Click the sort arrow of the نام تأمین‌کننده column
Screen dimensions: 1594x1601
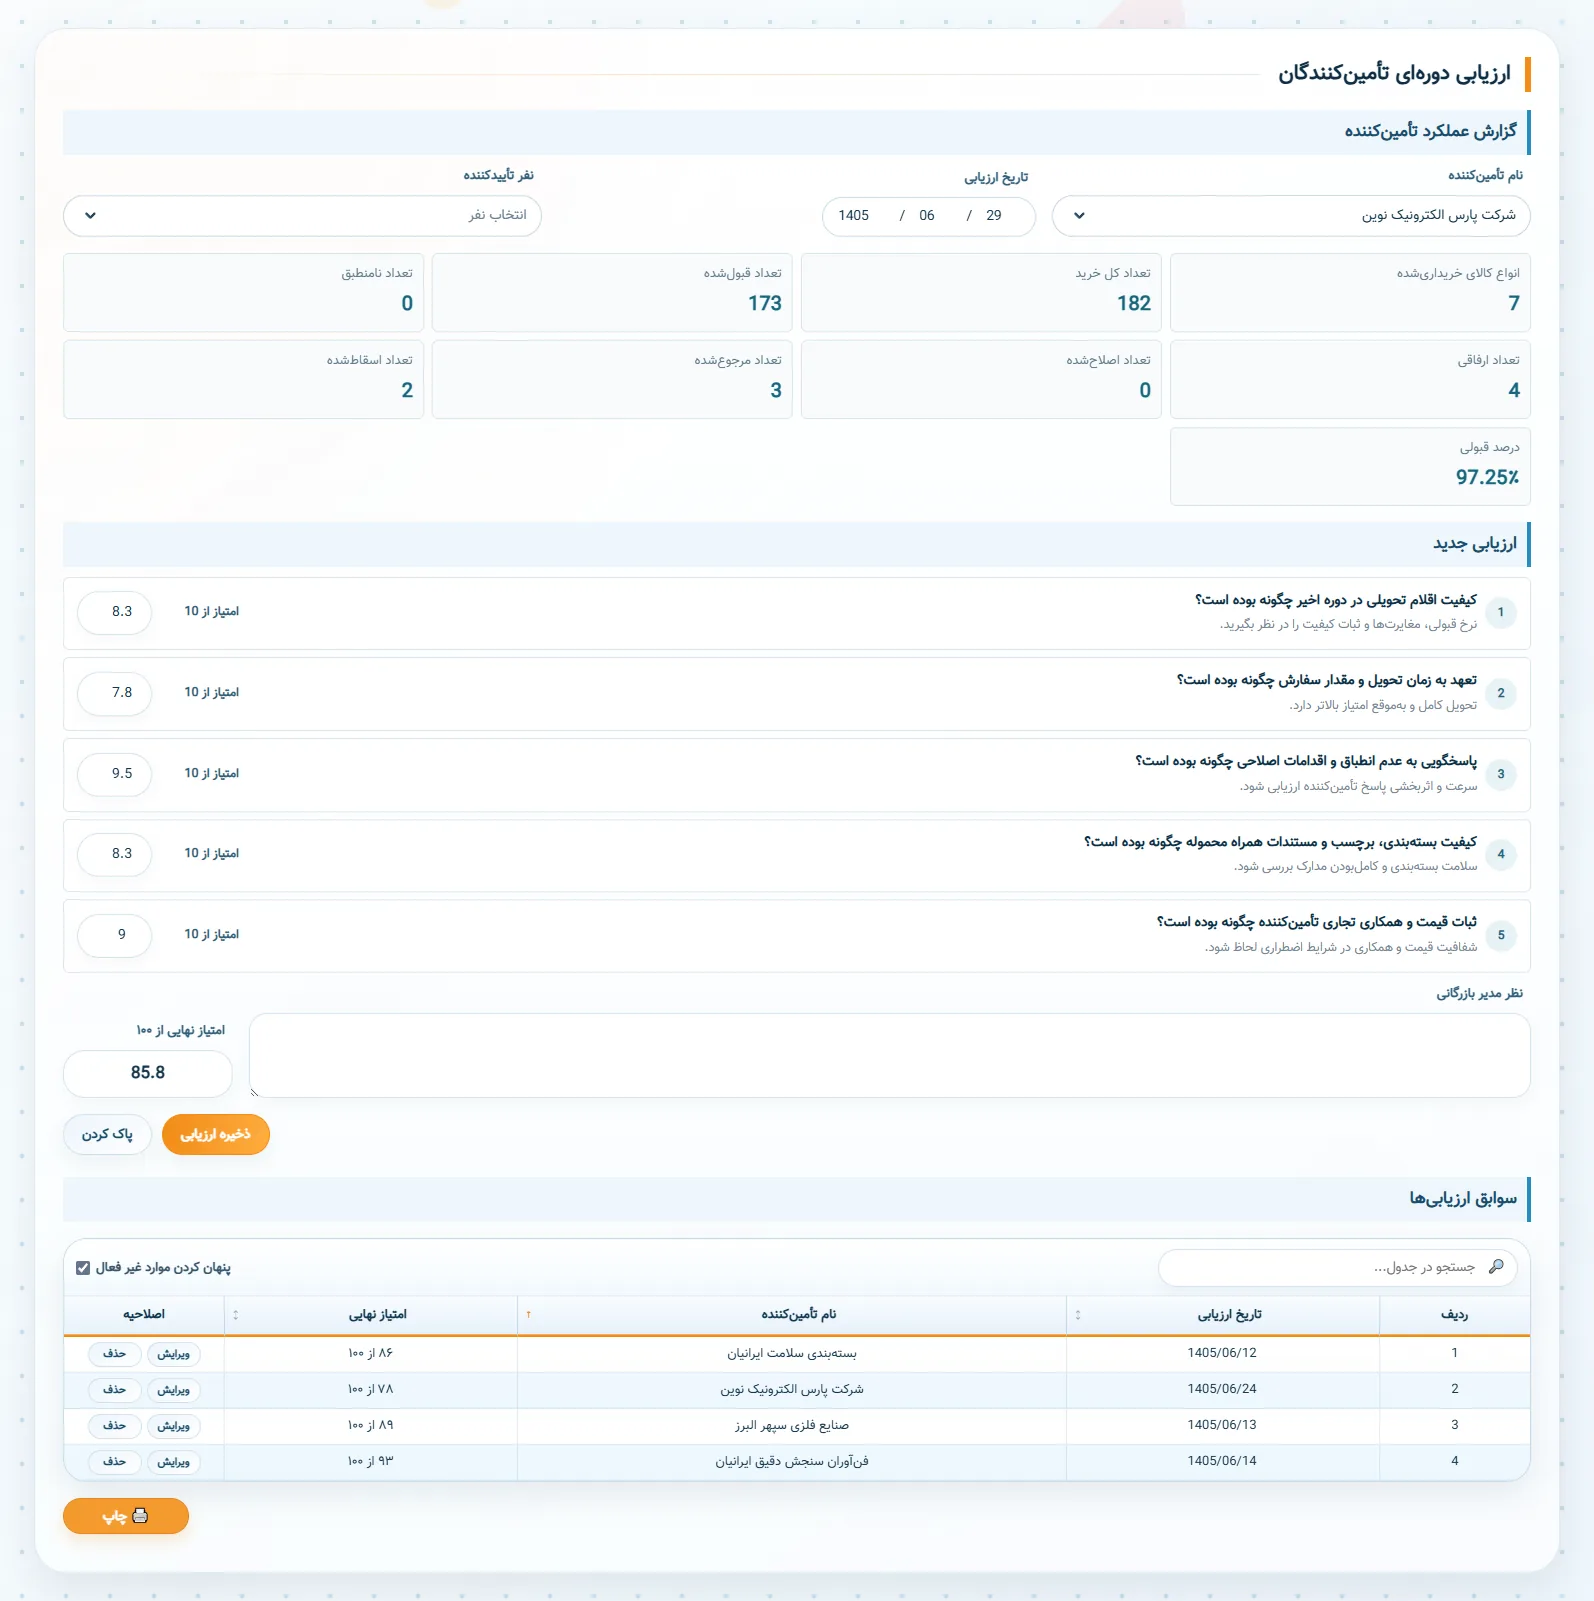coord(528,1315)
